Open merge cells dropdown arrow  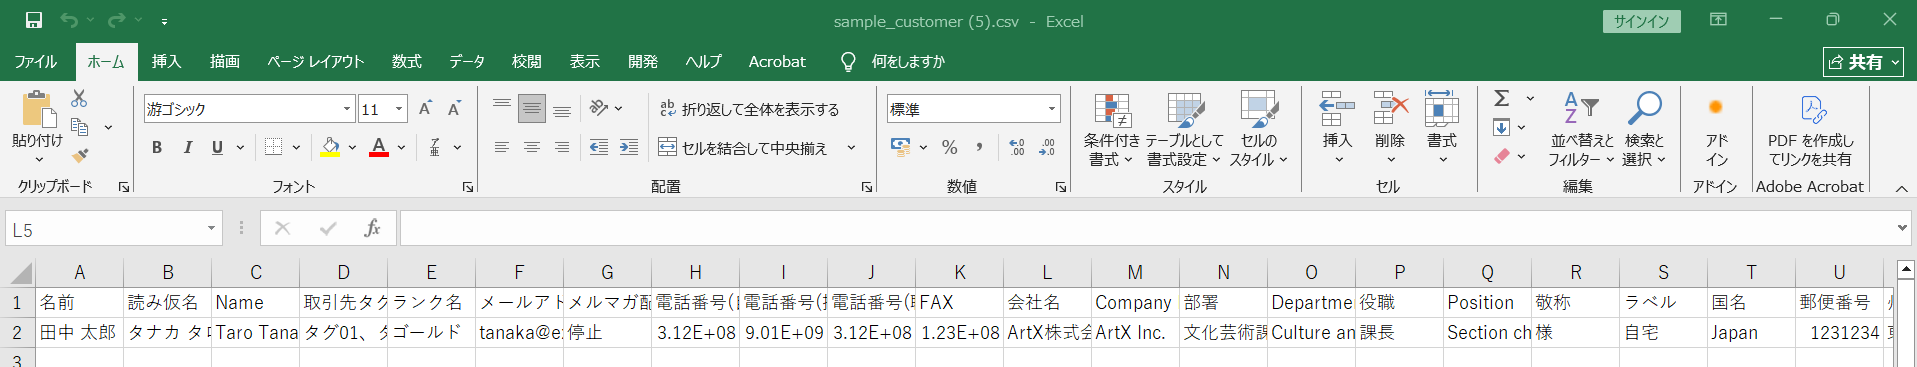[851, 148]
